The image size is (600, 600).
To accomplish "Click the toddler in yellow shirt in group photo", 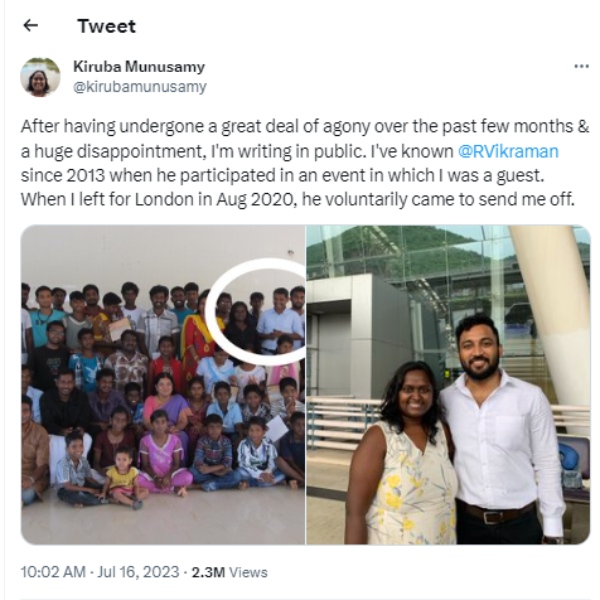I will click(x=122, y=476).
